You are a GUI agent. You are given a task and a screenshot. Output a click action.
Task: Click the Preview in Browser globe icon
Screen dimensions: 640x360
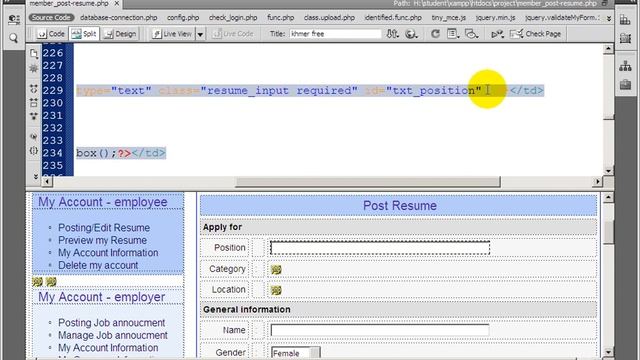pos(411,34)
